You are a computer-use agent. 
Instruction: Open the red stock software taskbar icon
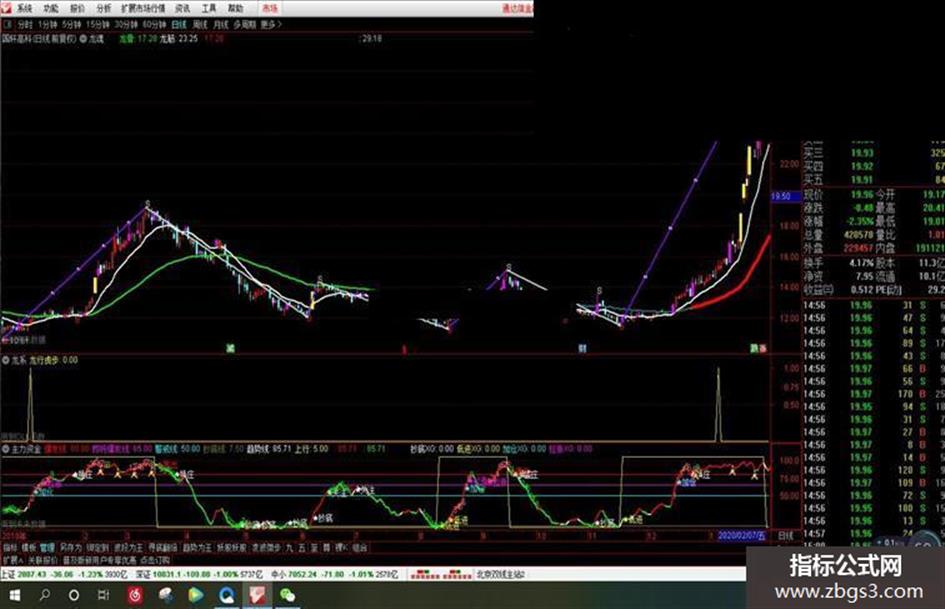[257, 595]
